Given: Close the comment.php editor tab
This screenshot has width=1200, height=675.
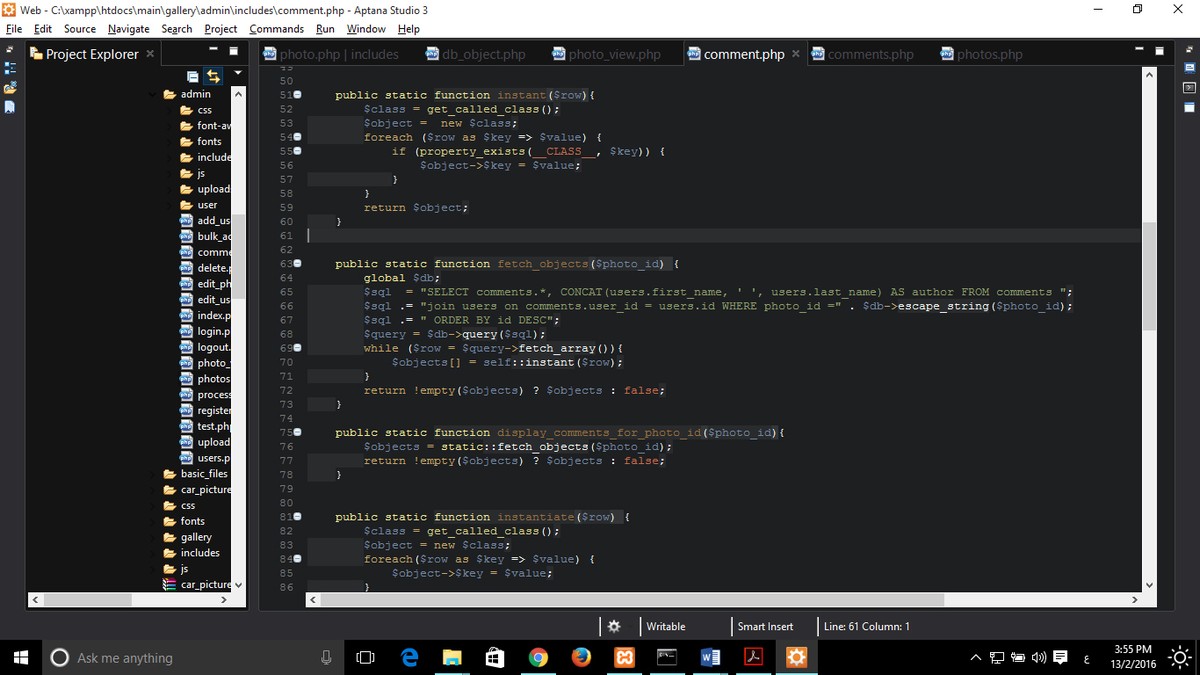Looking at the screenshot, I should [x=795, y=54].
